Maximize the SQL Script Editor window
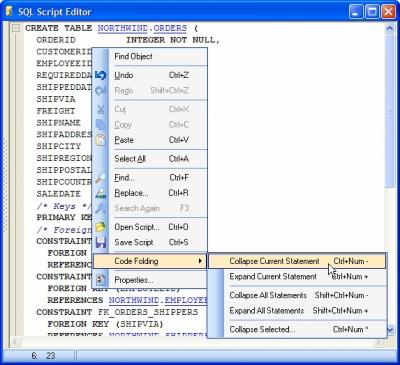Image resolution: width=400 pixels, height=365 pixels. coord(372,12)
